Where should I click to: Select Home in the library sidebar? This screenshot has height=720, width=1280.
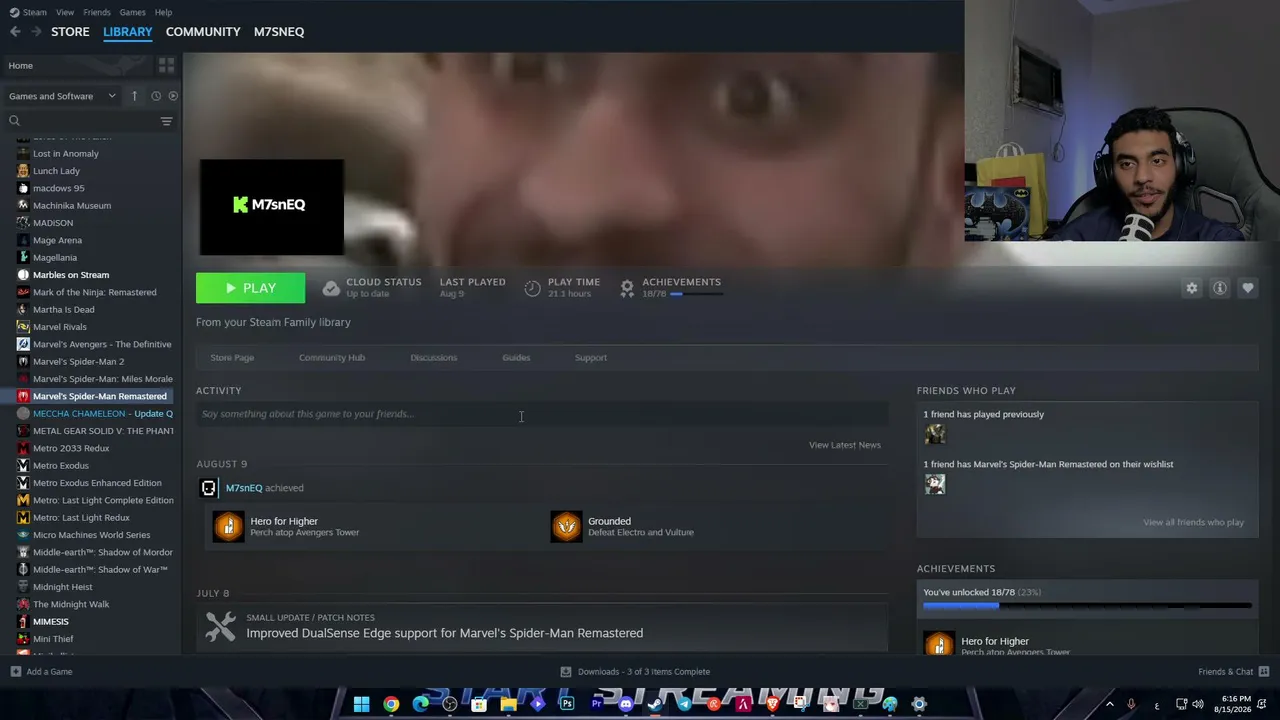tap(20, 66)
